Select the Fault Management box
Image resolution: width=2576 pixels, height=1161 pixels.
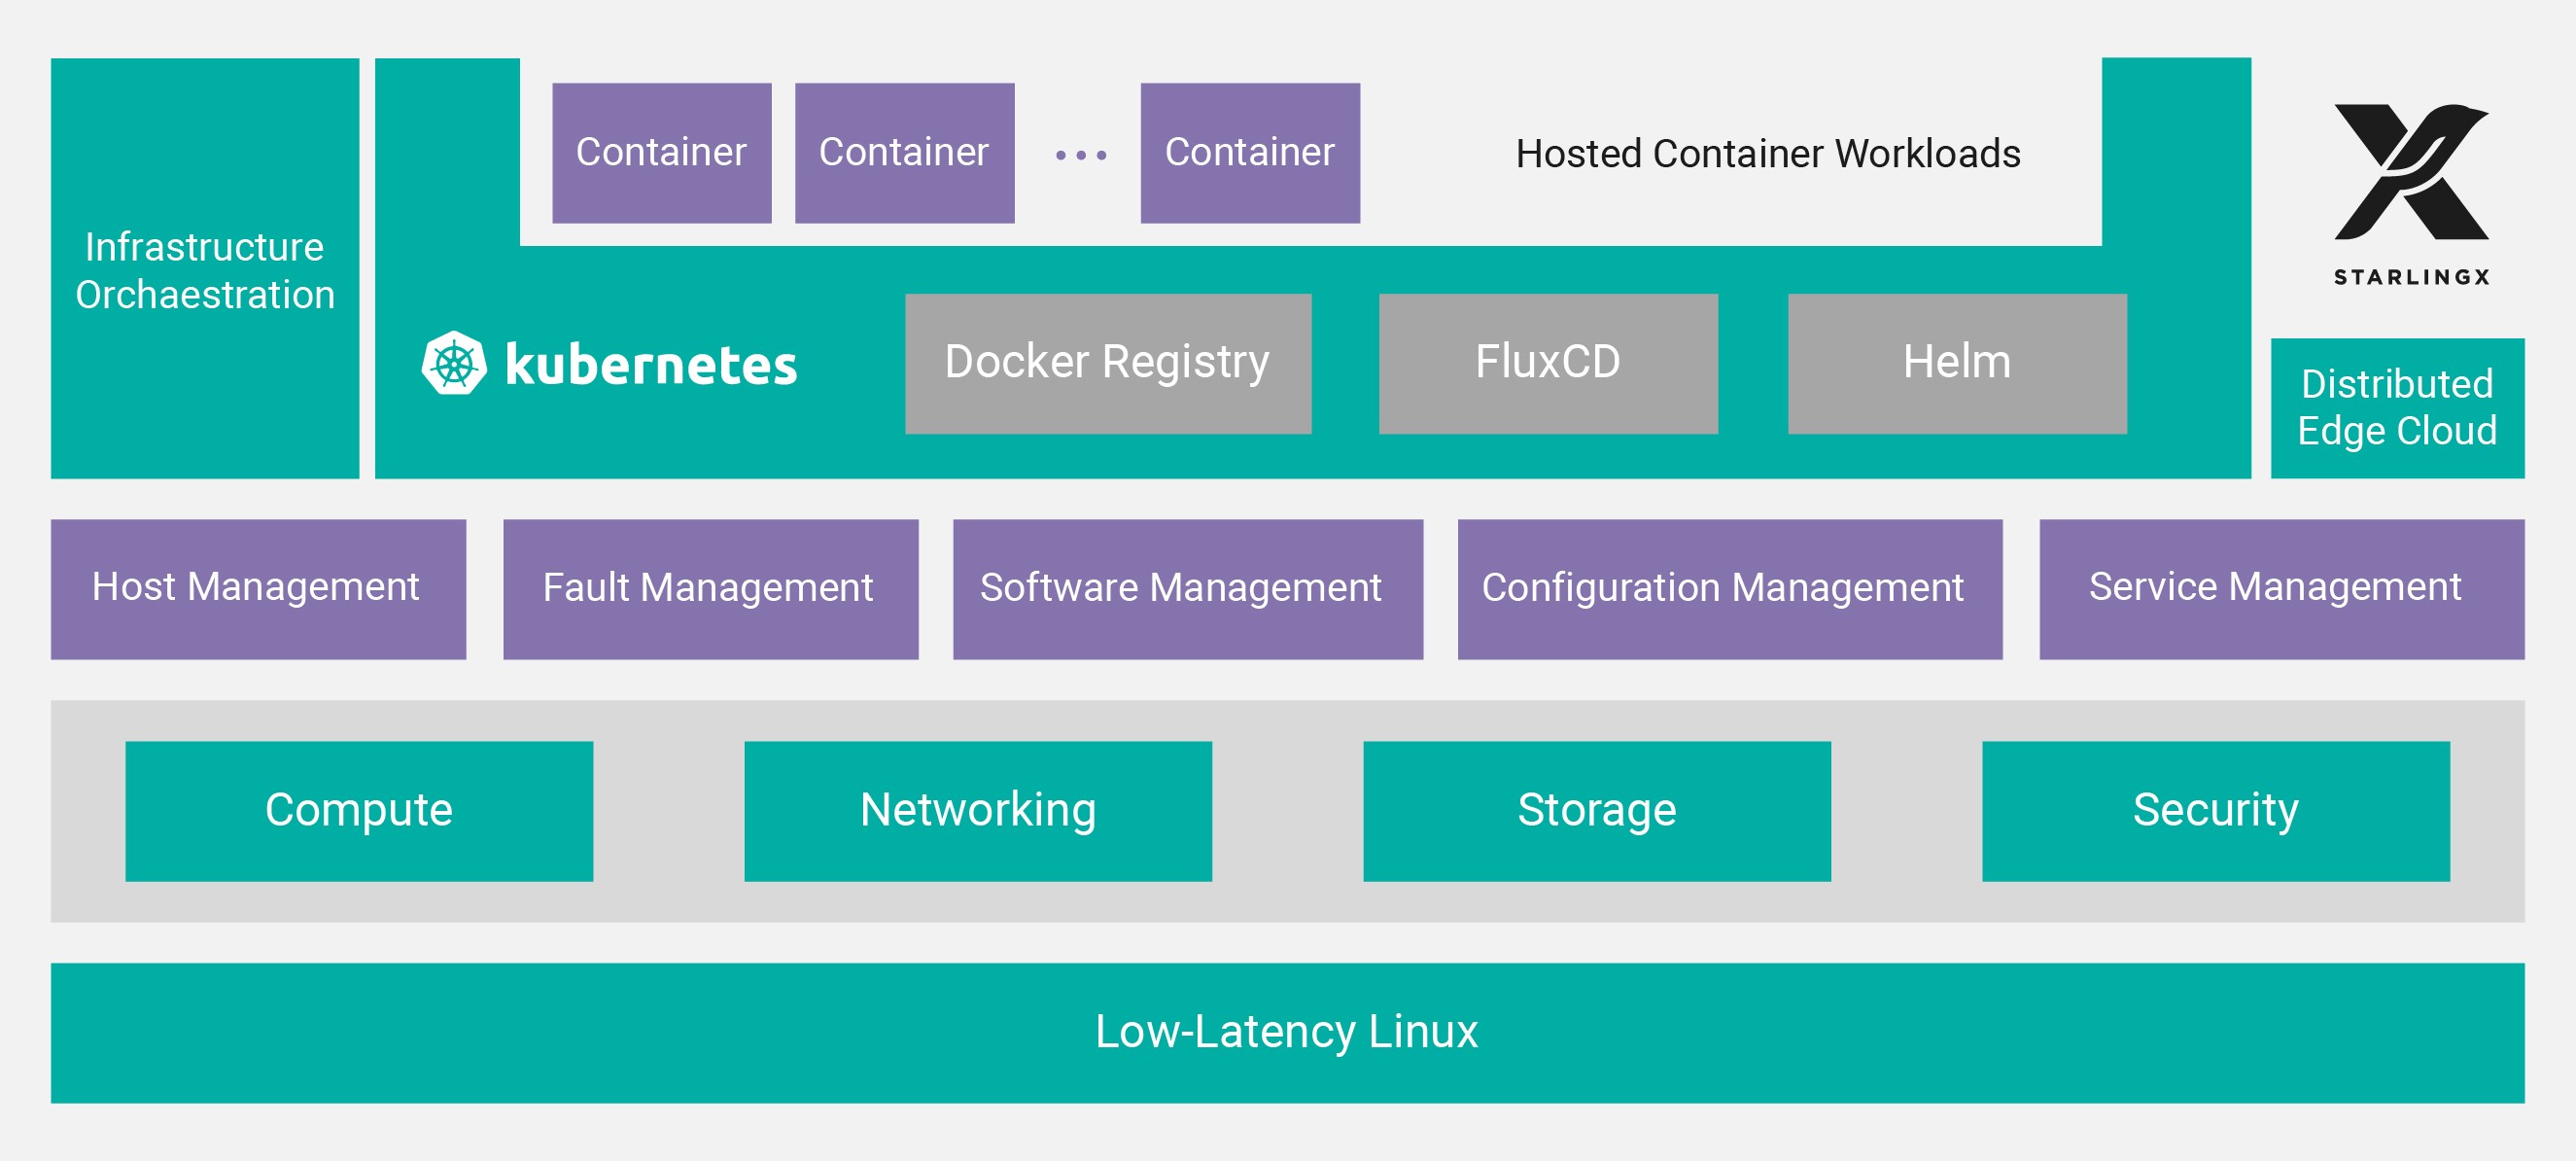pyautogui.click(x=710, y=588)
